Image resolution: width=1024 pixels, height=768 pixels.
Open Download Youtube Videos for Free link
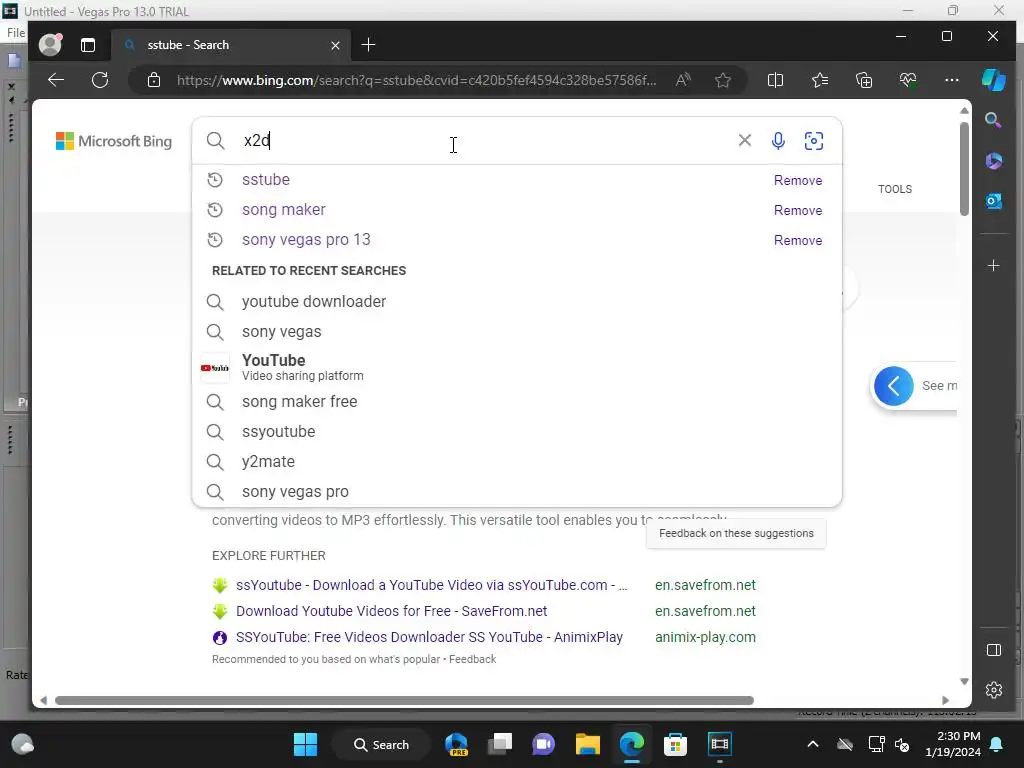point(392,611)
